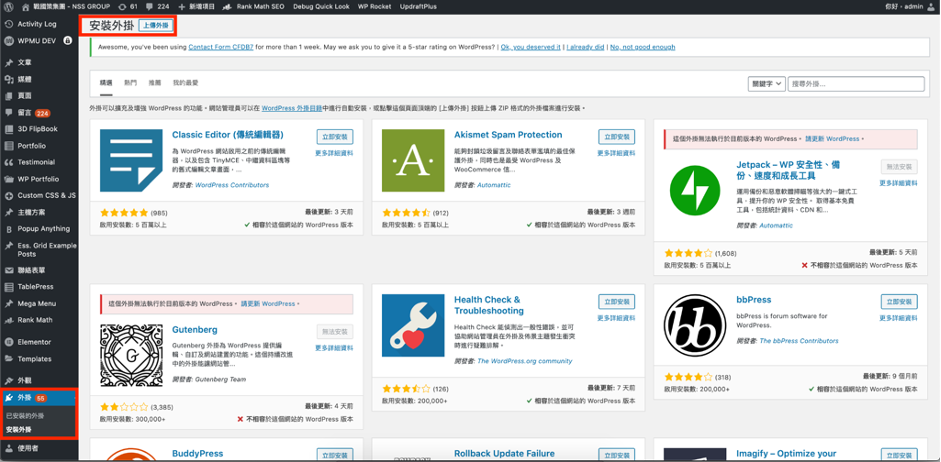The image size is (941, 462).
Task: Open UpdraftPlus in the admin bar
Action: click(418, 7)
